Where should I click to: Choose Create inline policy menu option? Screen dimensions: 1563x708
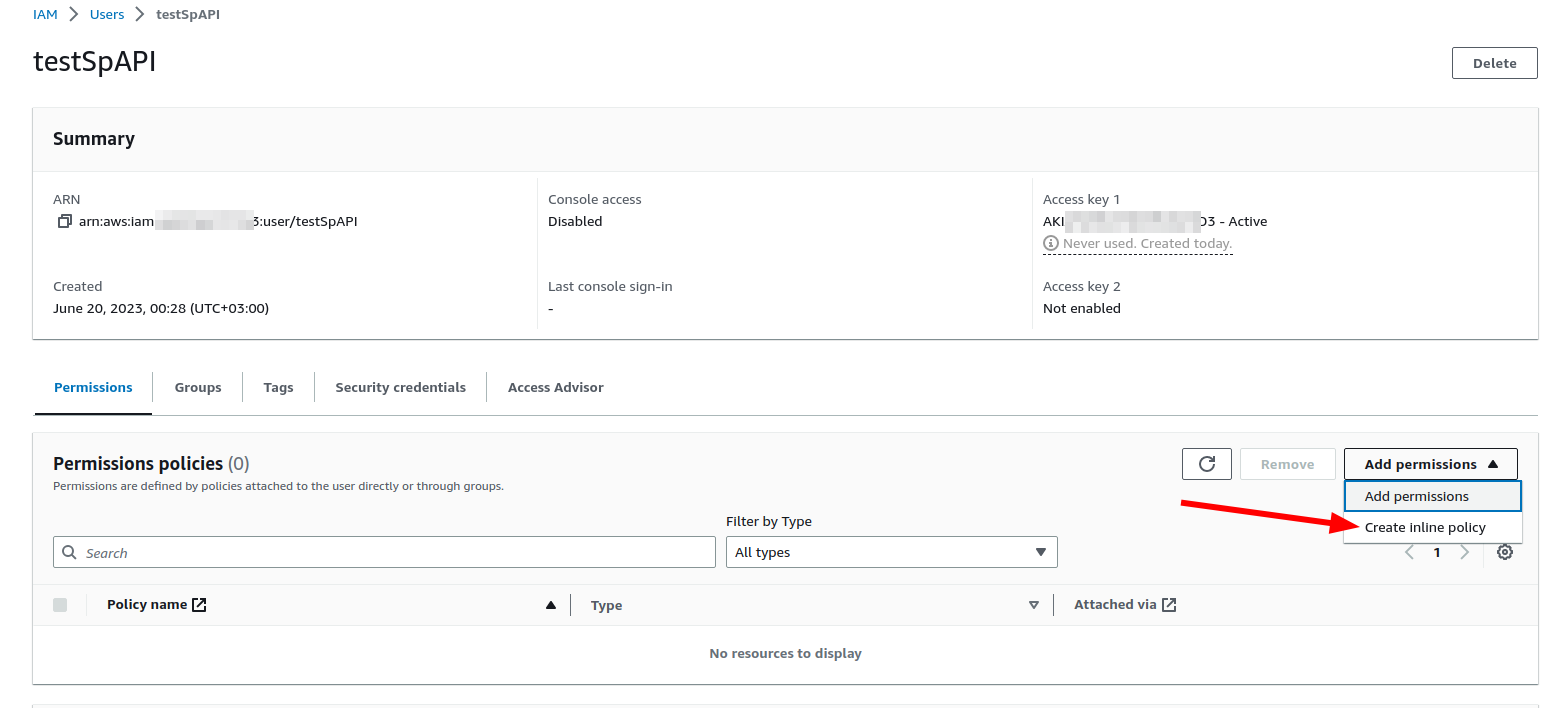[1432, 527]
